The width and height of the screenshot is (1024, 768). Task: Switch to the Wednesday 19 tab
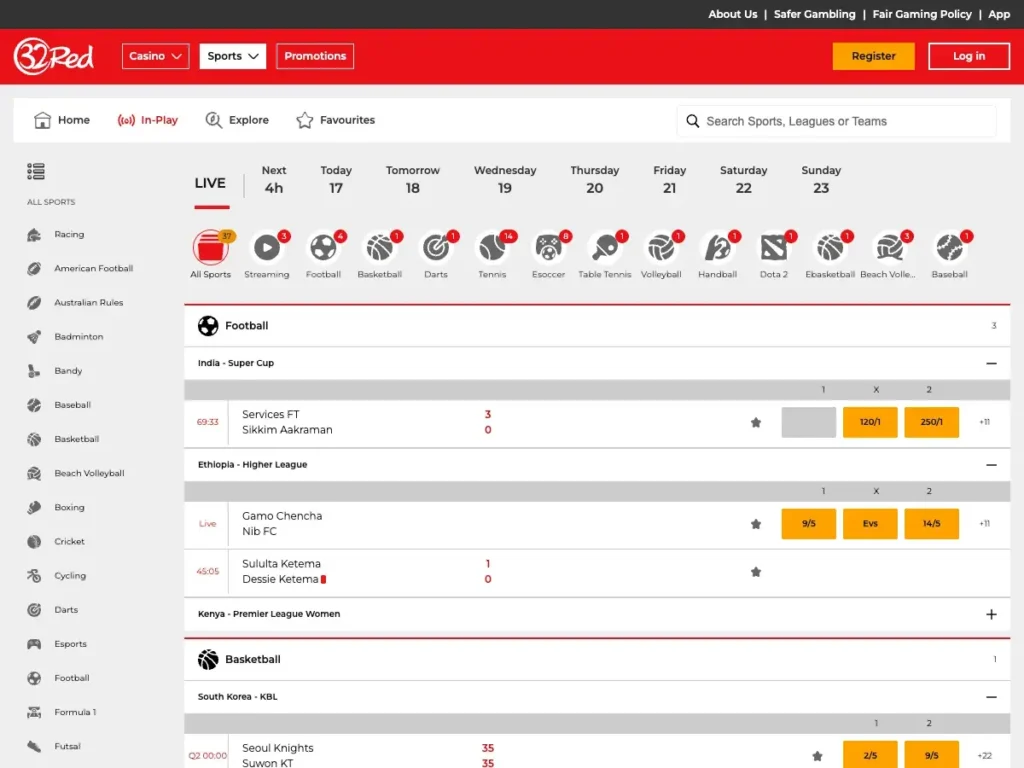(505, 179)
